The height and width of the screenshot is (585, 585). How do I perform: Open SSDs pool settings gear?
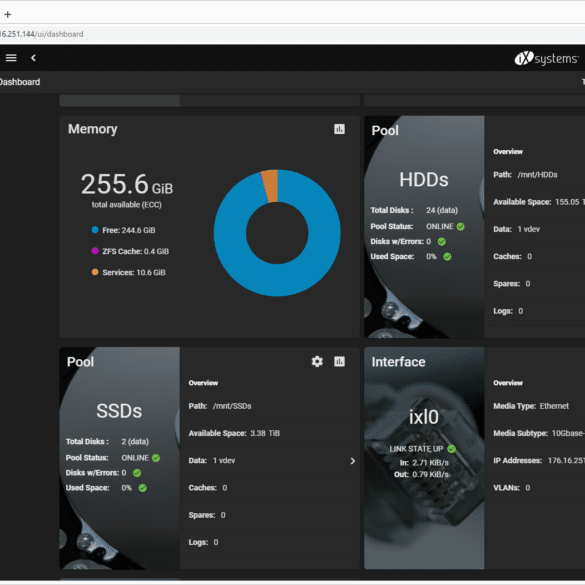pos(317,361)
